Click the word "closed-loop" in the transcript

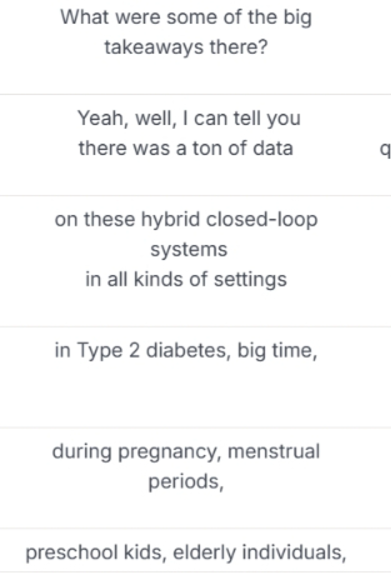click(262, 220)
